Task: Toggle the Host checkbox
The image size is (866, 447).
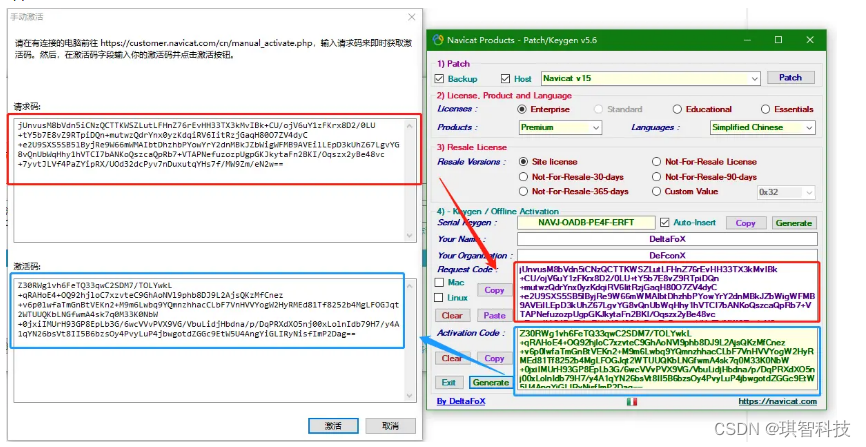Action: [x=505, y=78]
